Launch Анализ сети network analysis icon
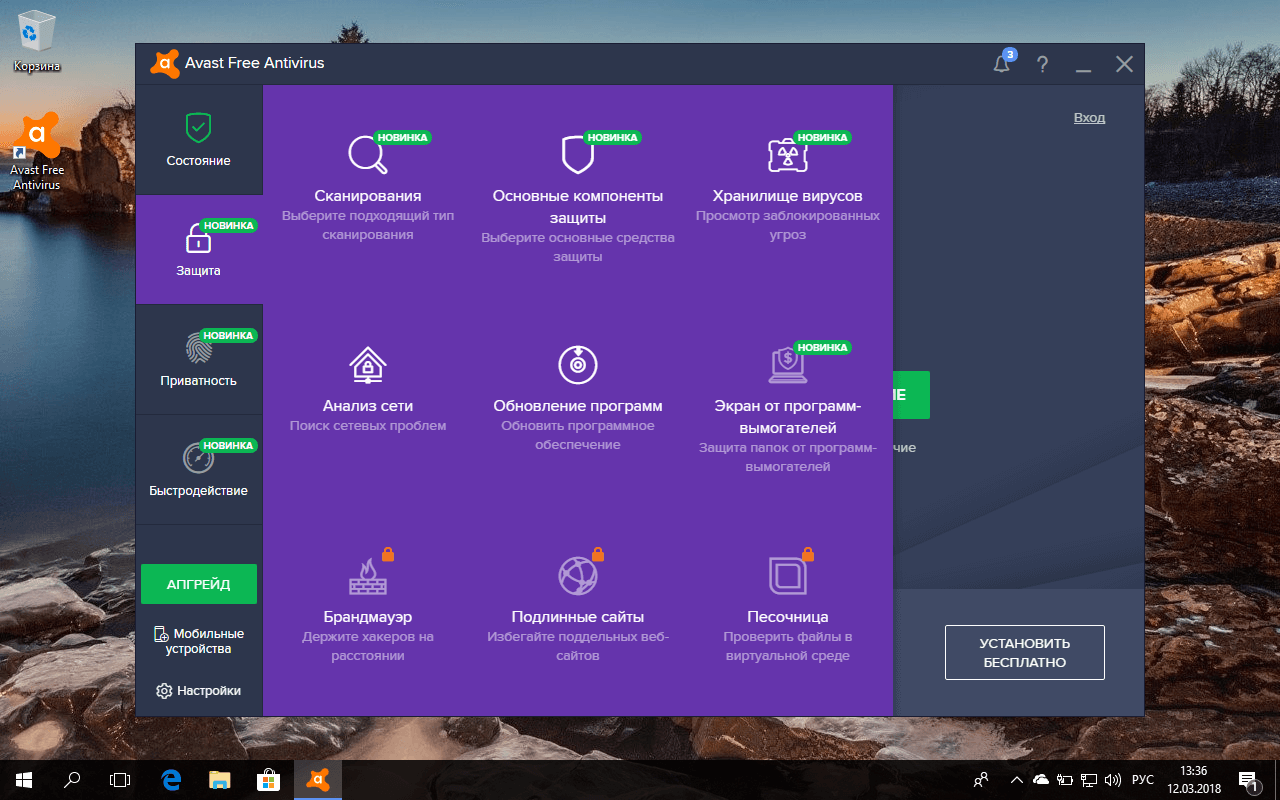Viewport: 1280px width, 800px height. [x=367, y=364]
